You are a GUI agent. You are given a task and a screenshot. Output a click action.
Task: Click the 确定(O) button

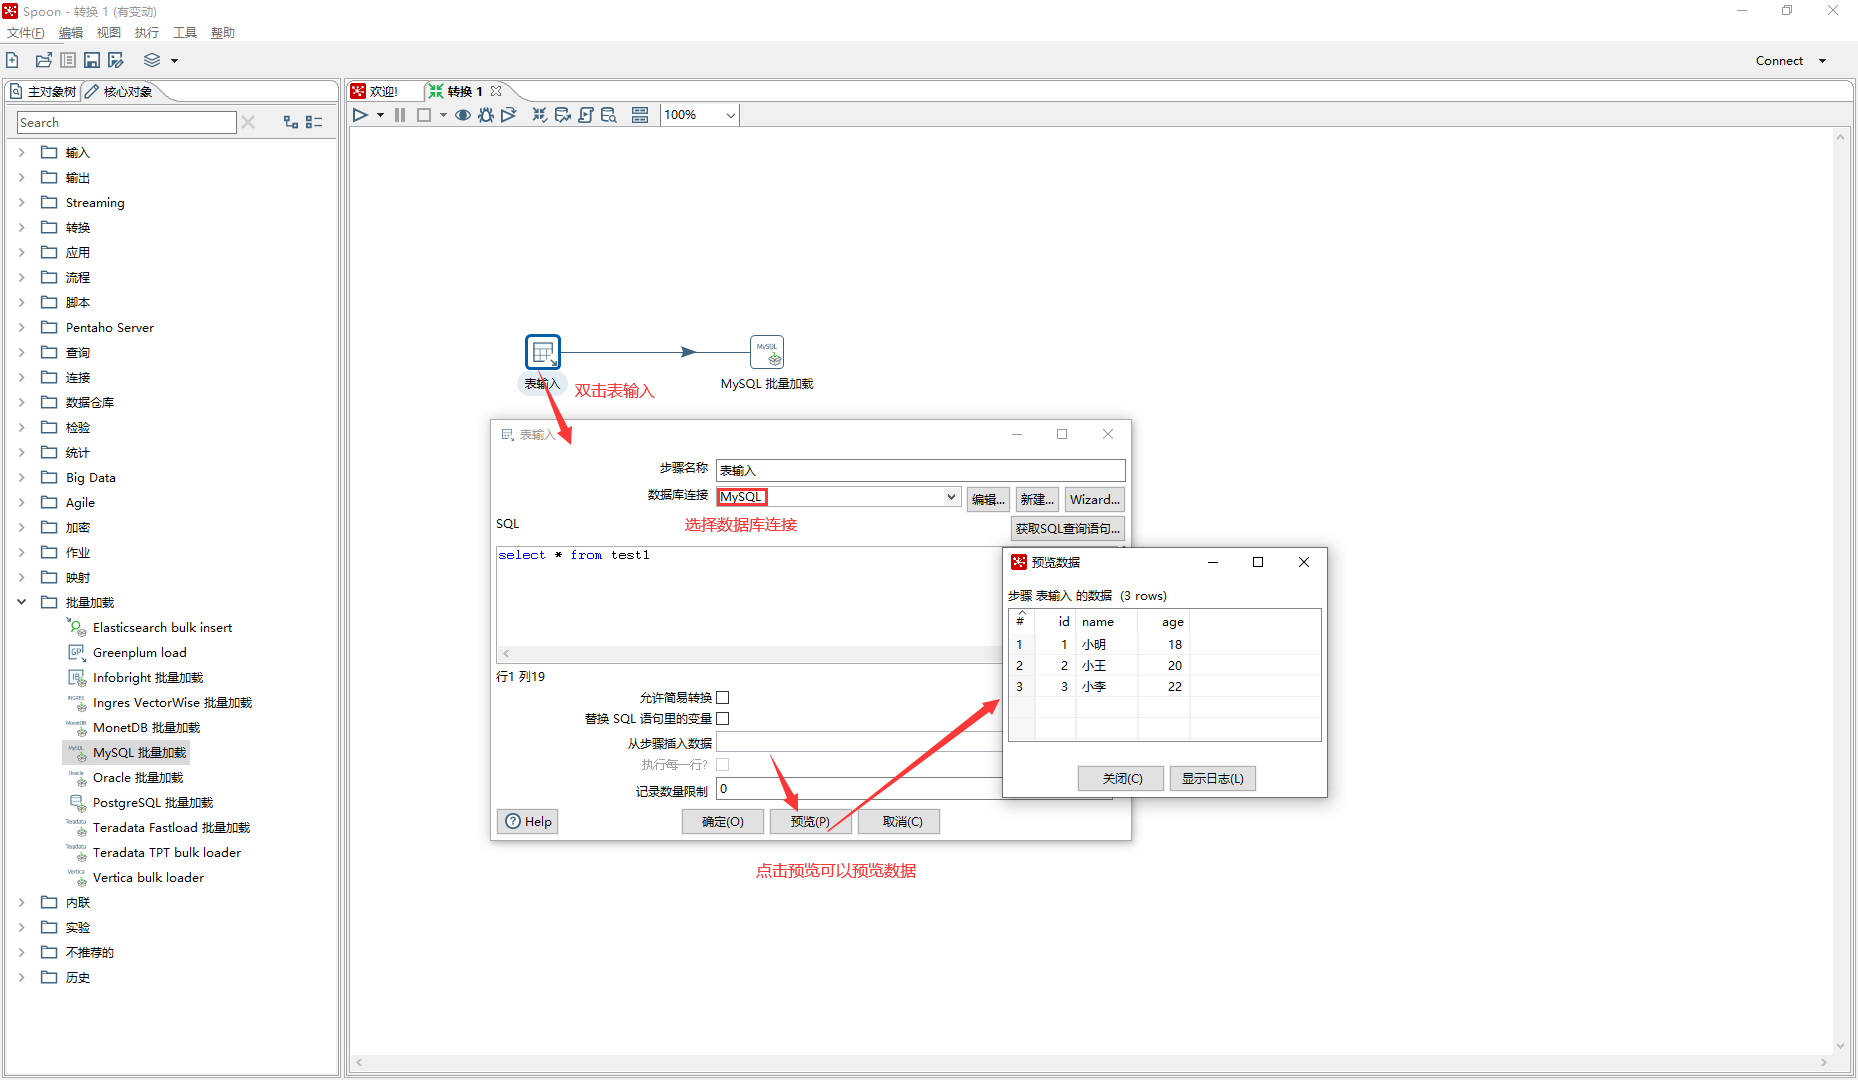coord(723,822)
